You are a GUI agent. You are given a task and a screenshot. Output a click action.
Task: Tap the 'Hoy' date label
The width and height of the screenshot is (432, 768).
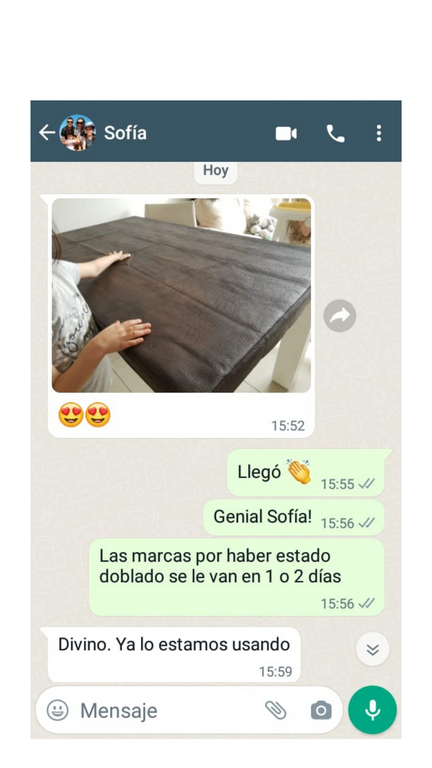(216, 171)
